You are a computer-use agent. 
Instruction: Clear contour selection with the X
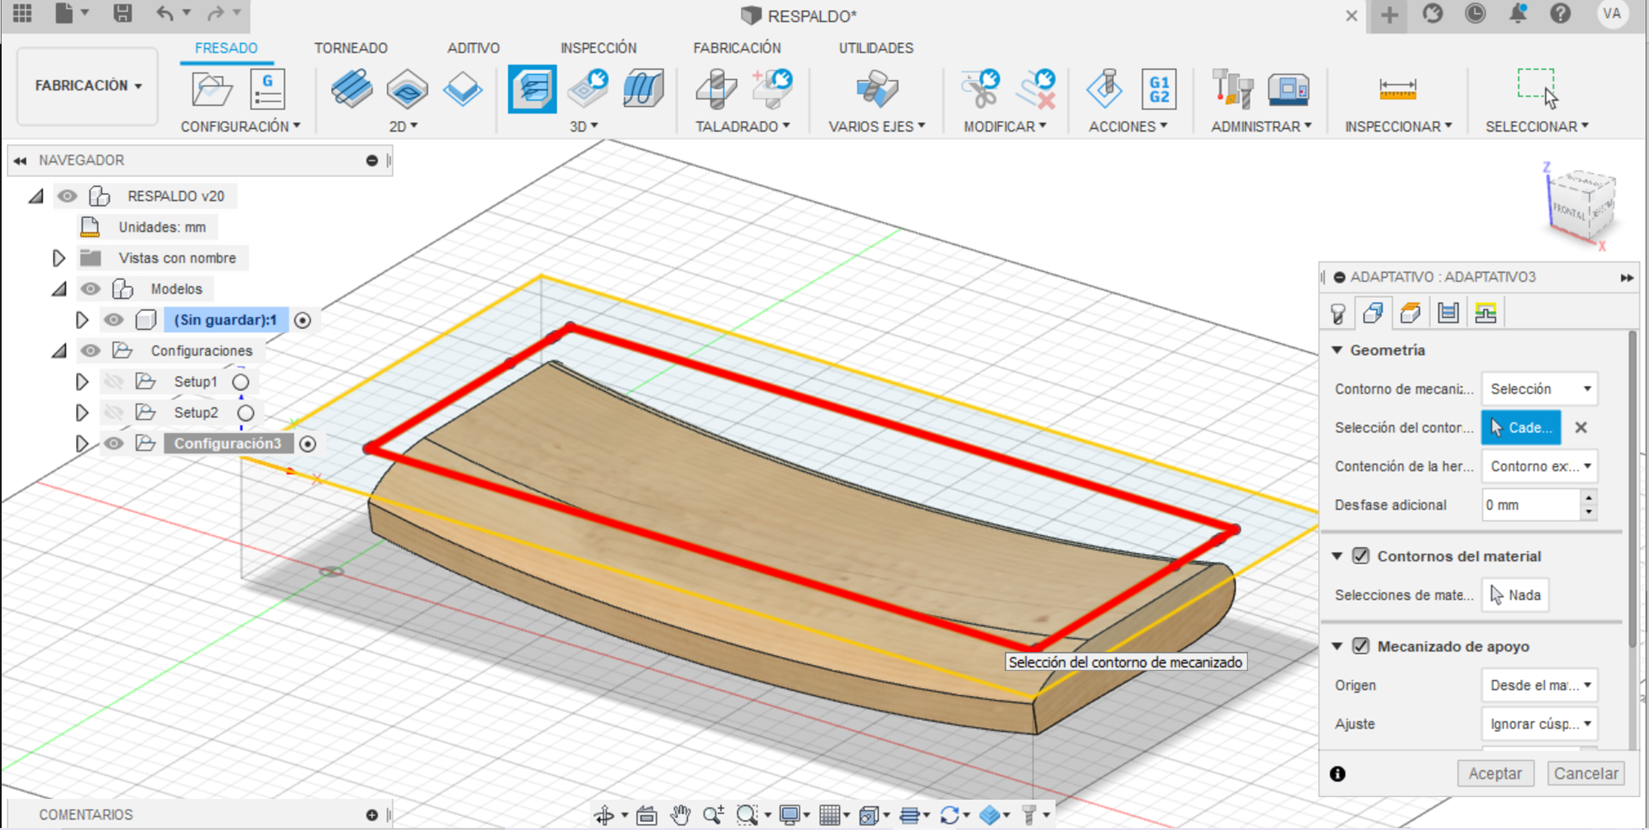(x=1581, y=427)
